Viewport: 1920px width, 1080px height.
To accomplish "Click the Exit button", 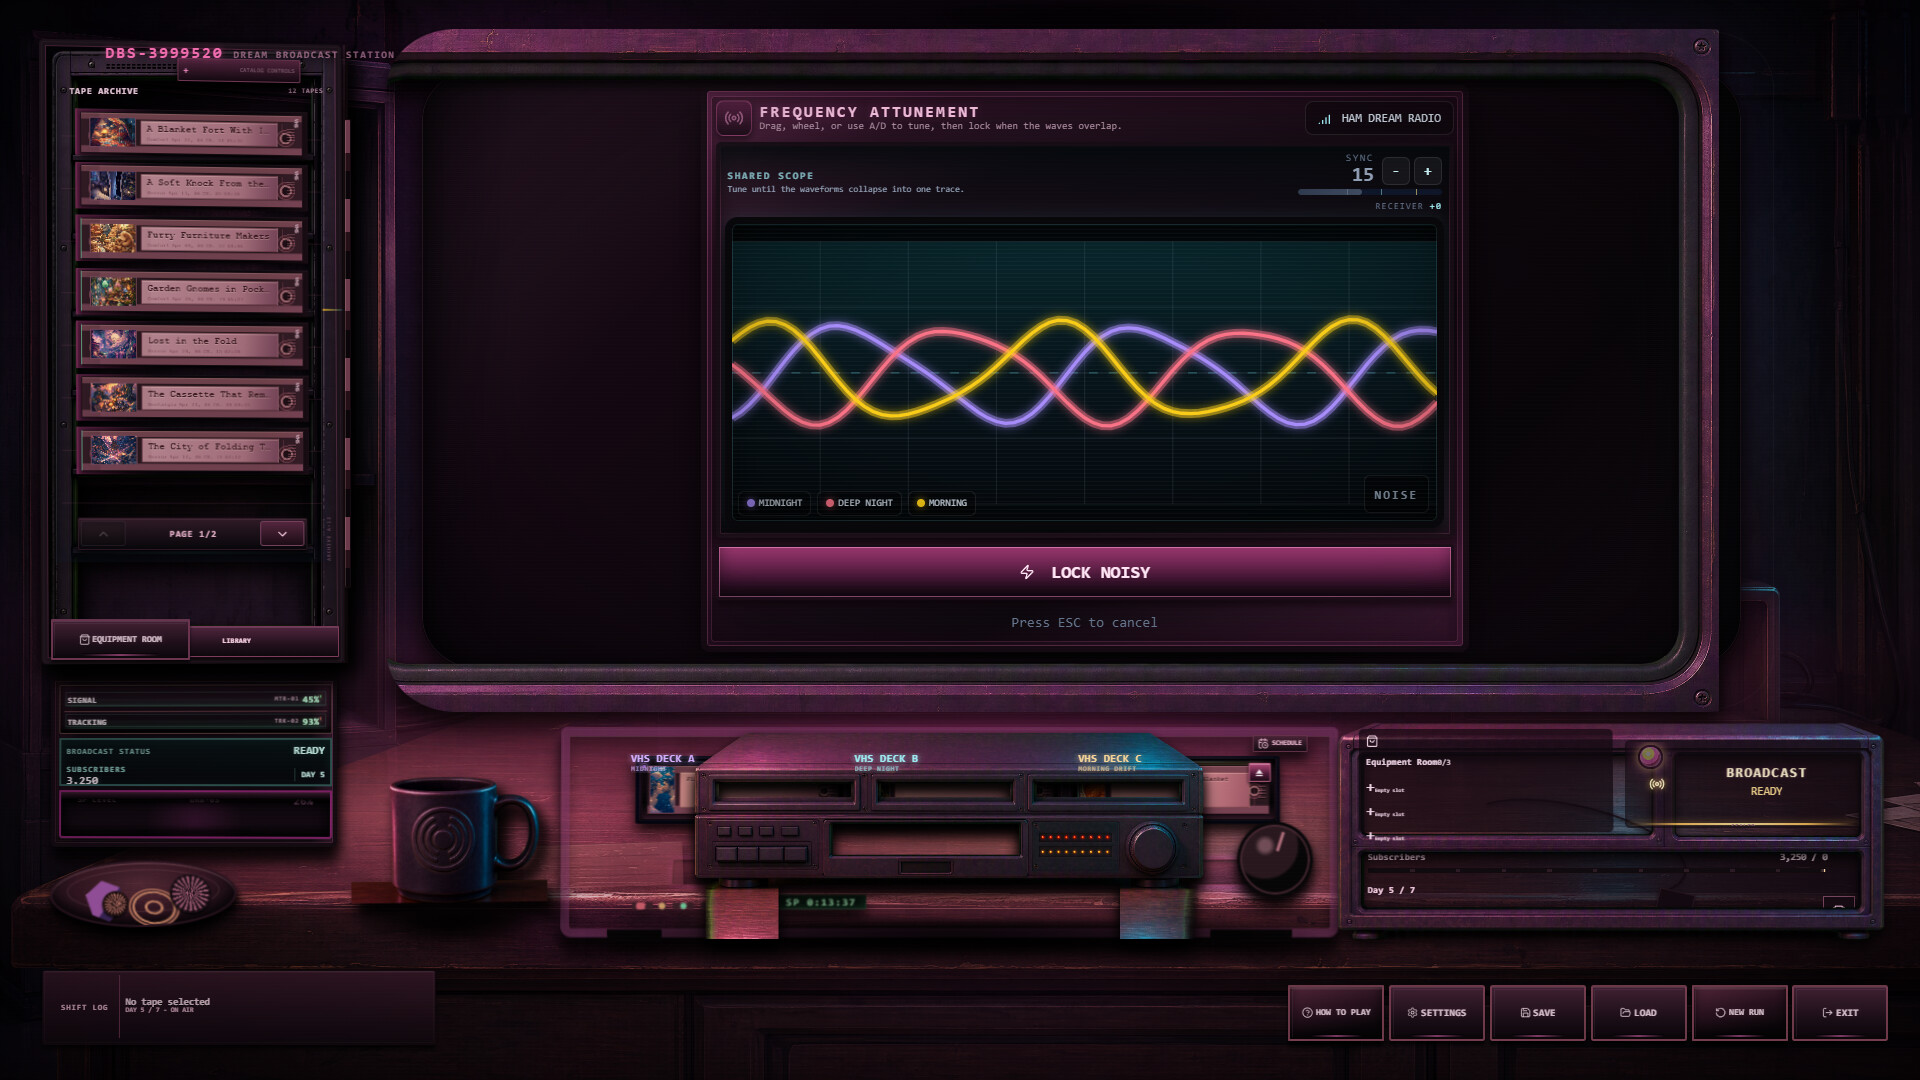I will (1840, 1013).
